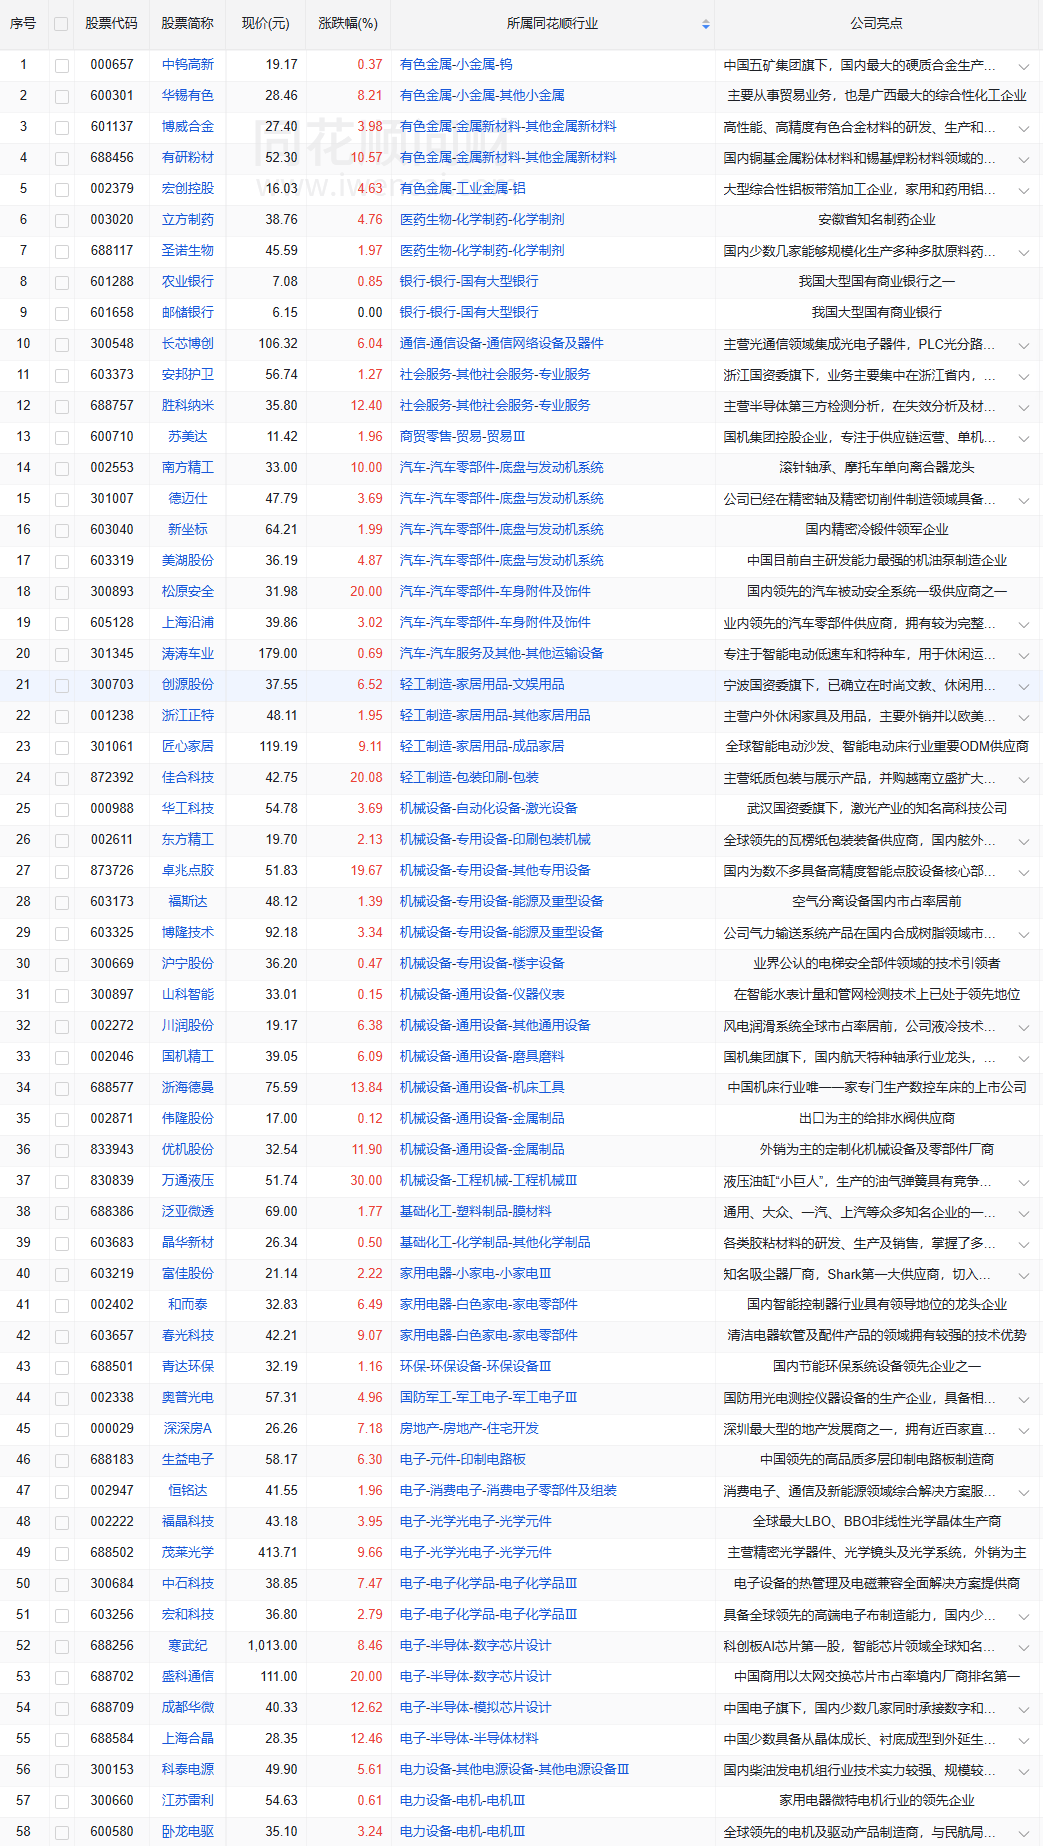Screen dimensions: 1043x1846
Task: Expand company highlights for 中钨高新
Action: coord(1024,67)
